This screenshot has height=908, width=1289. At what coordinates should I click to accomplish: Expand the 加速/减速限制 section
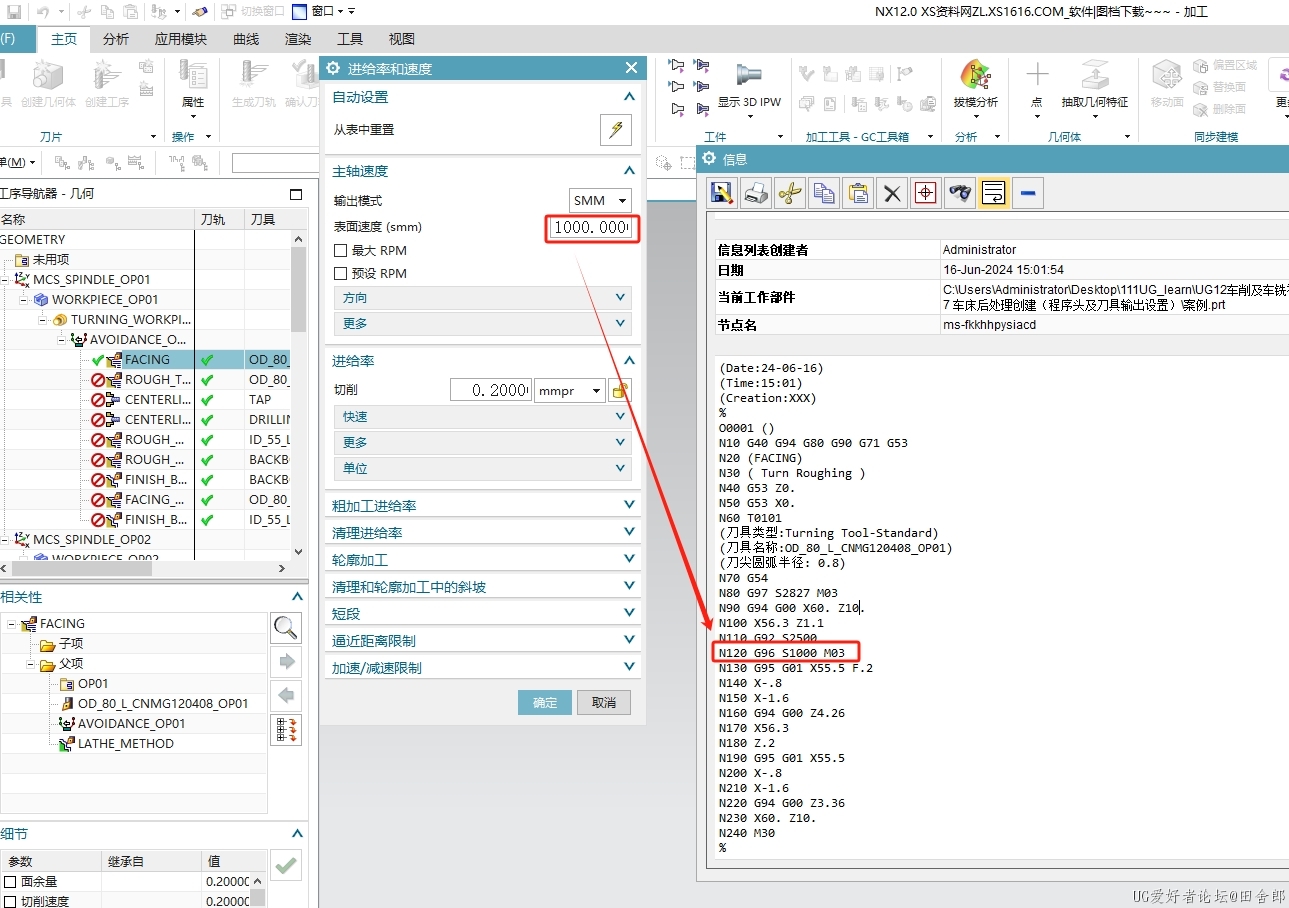[x=481, y=668]
